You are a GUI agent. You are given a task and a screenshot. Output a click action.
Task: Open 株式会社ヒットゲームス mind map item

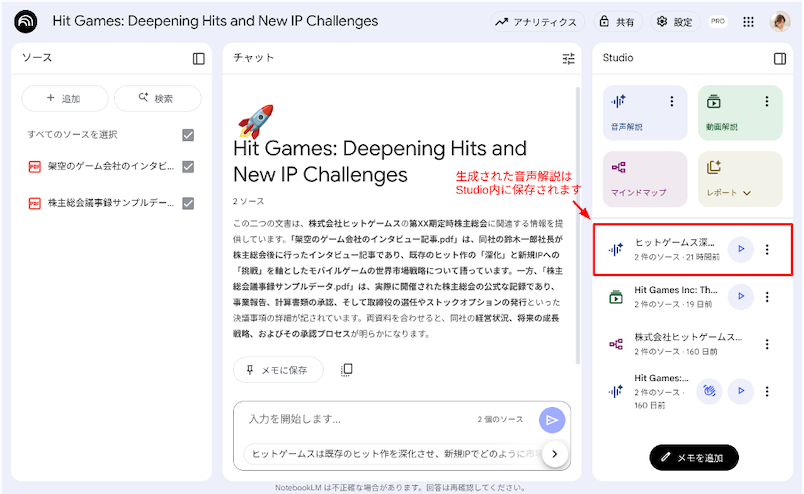coord(688,344)
